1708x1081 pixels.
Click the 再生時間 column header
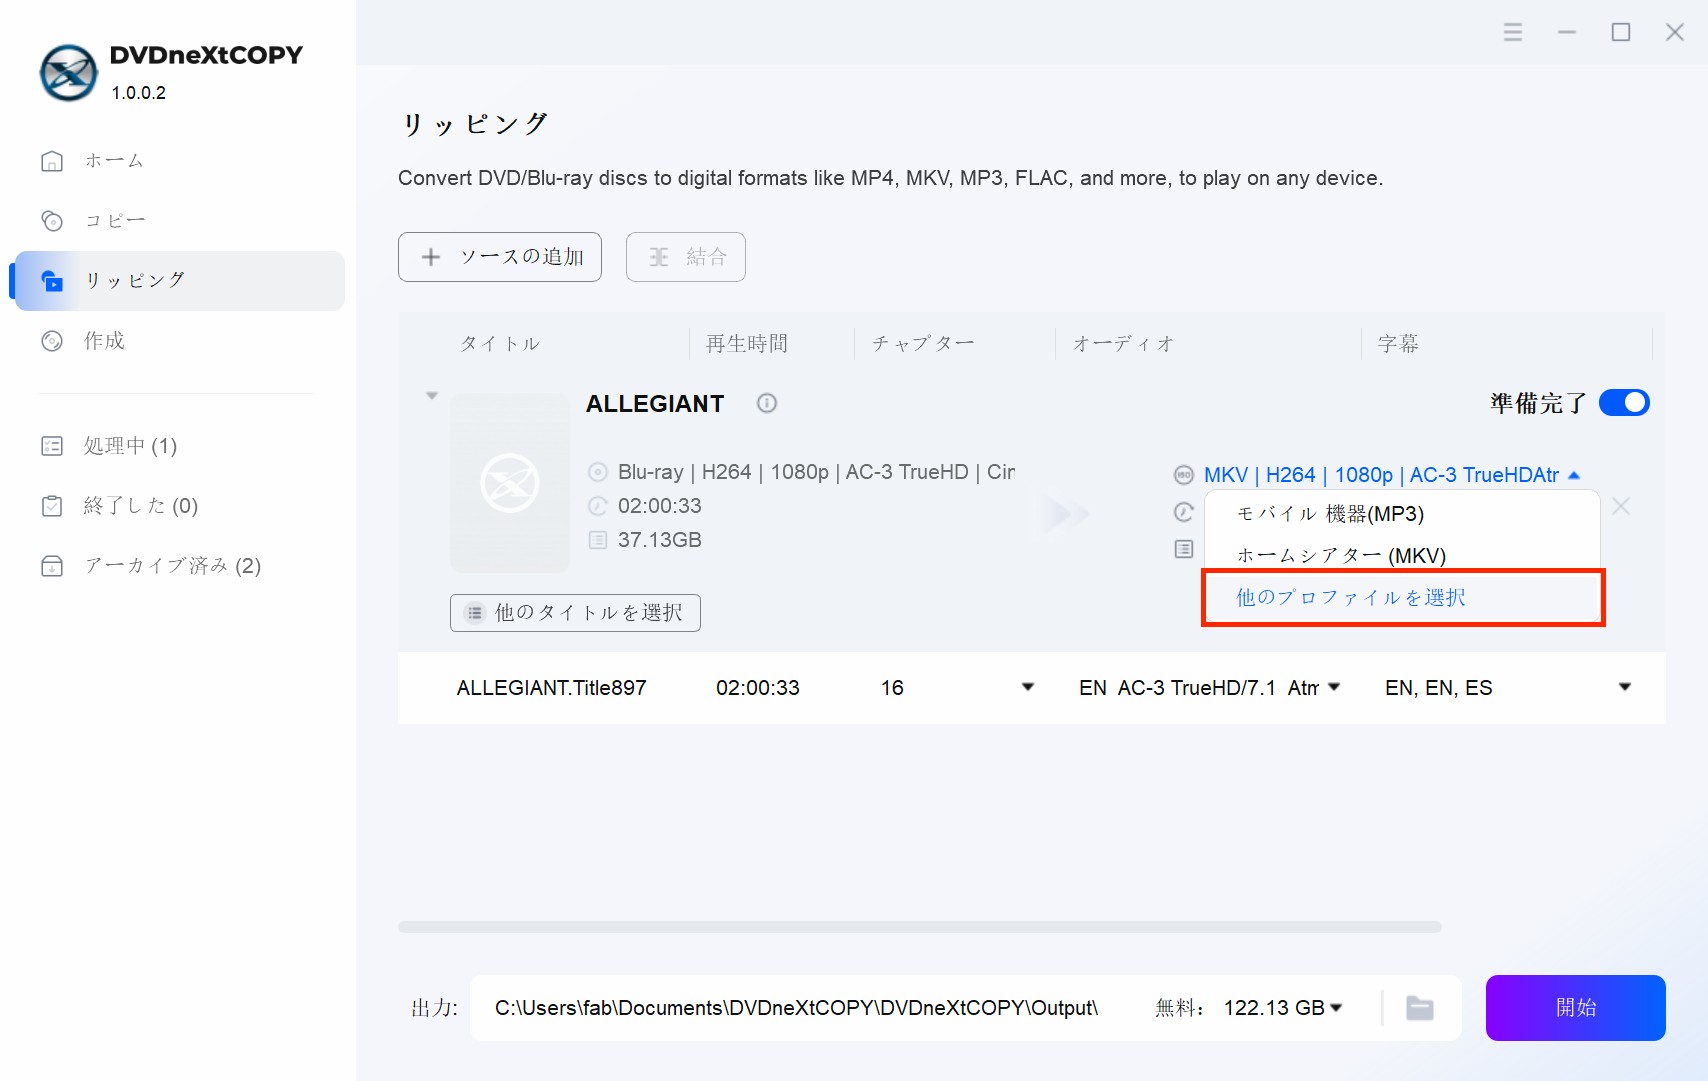pos(747,344)
